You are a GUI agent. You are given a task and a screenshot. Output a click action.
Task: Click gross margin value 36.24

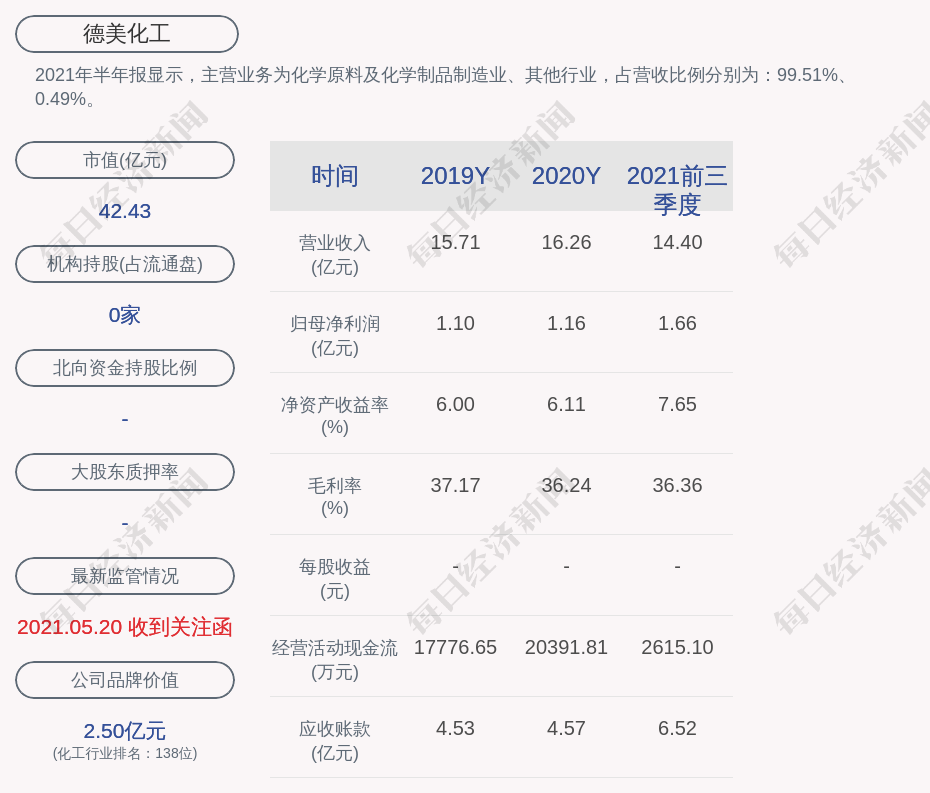point(566,485)
